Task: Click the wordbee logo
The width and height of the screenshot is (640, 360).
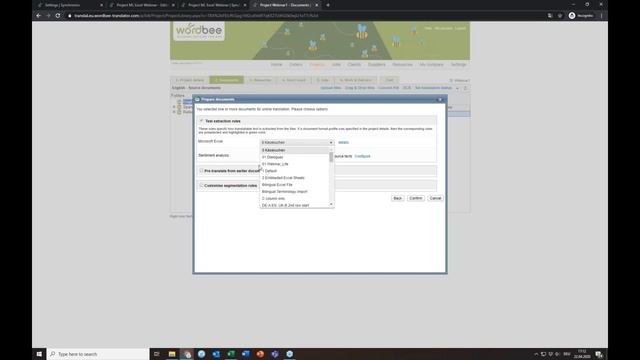Action: (199, 31)
